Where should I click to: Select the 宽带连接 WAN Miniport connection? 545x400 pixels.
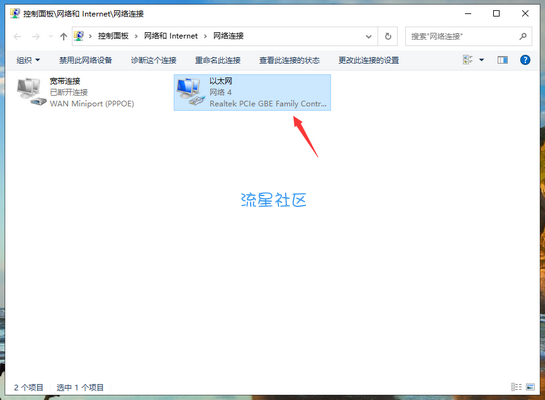coord(76,92)
